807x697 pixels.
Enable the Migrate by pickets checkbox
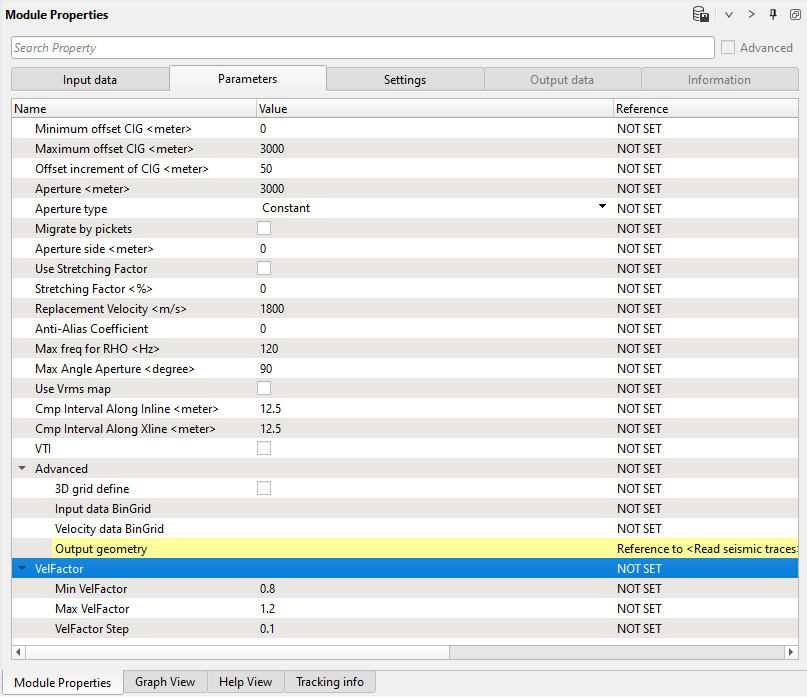click(264, 229)
